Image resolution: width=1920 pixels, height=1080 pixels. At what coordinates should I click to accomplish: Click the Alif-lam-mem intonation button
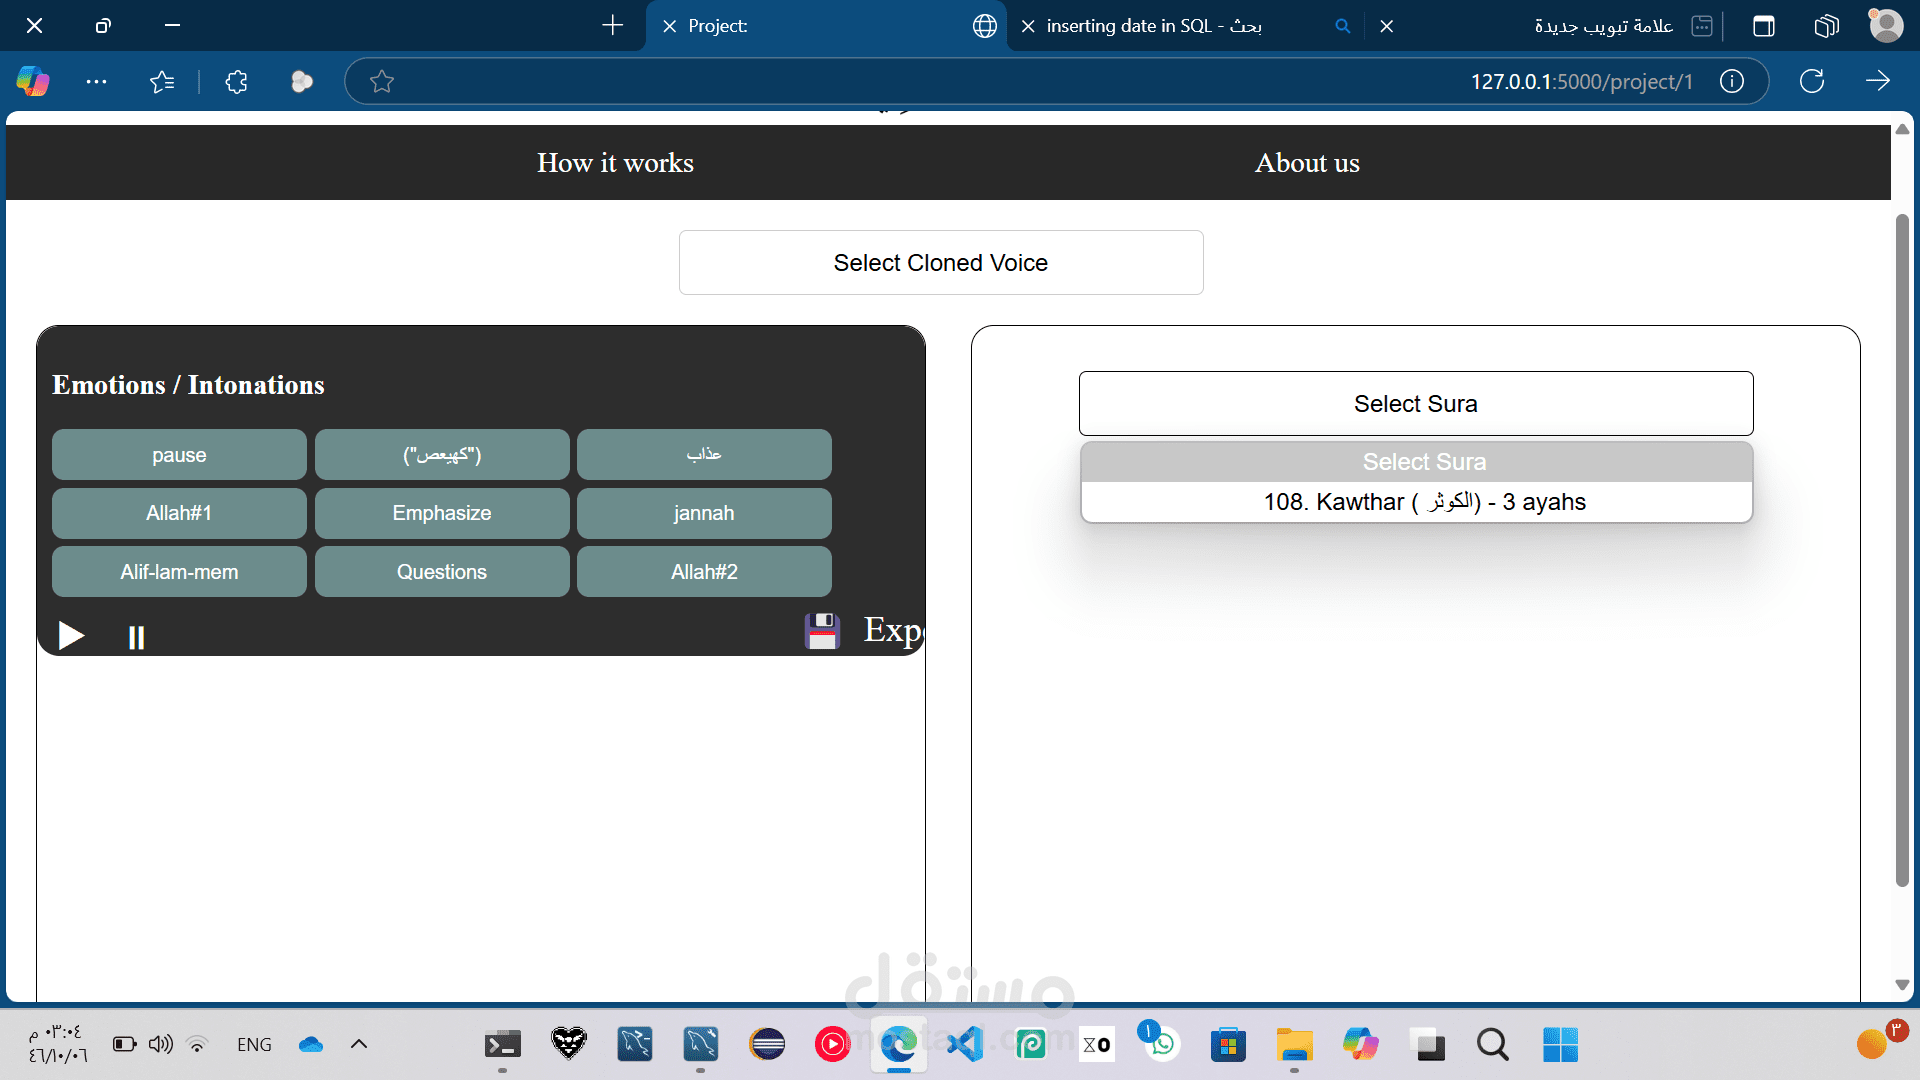point(179,572)
